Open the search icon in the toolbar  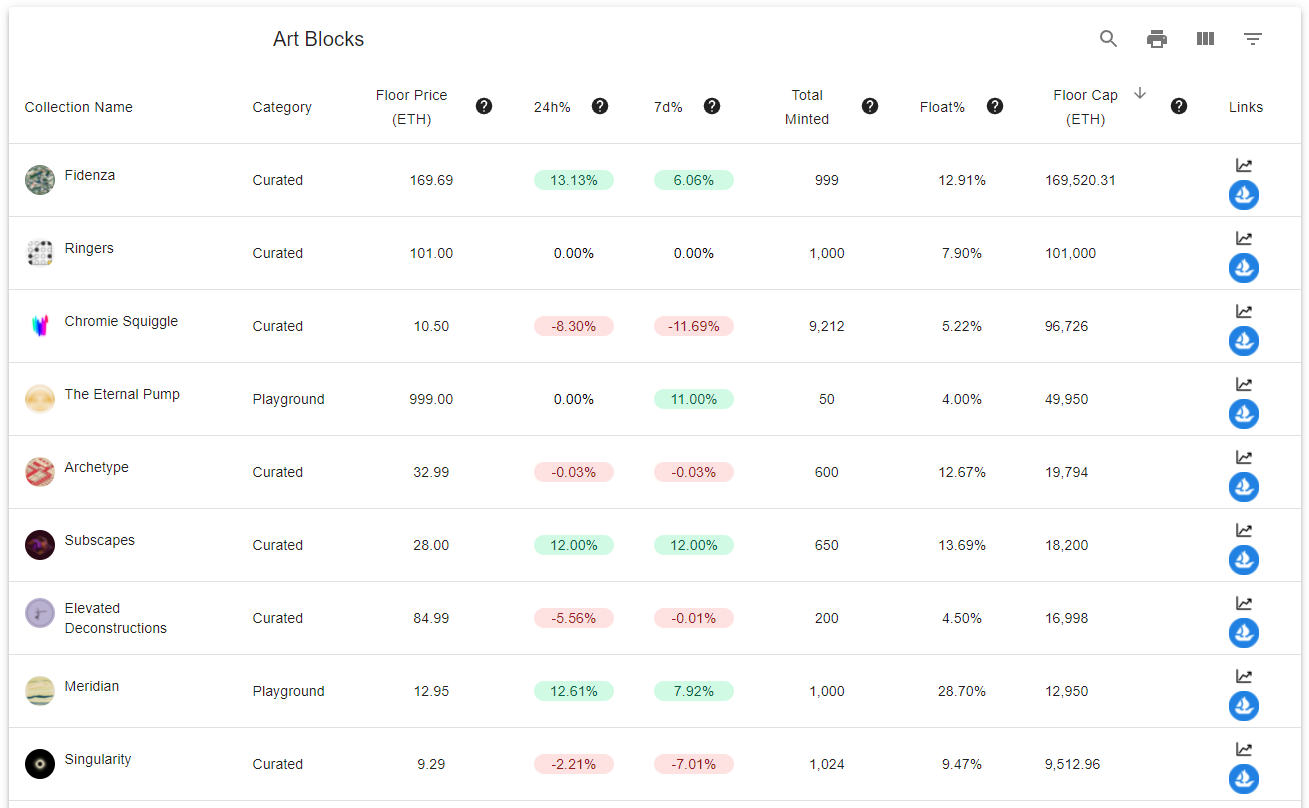click(x=1107, y=38)
